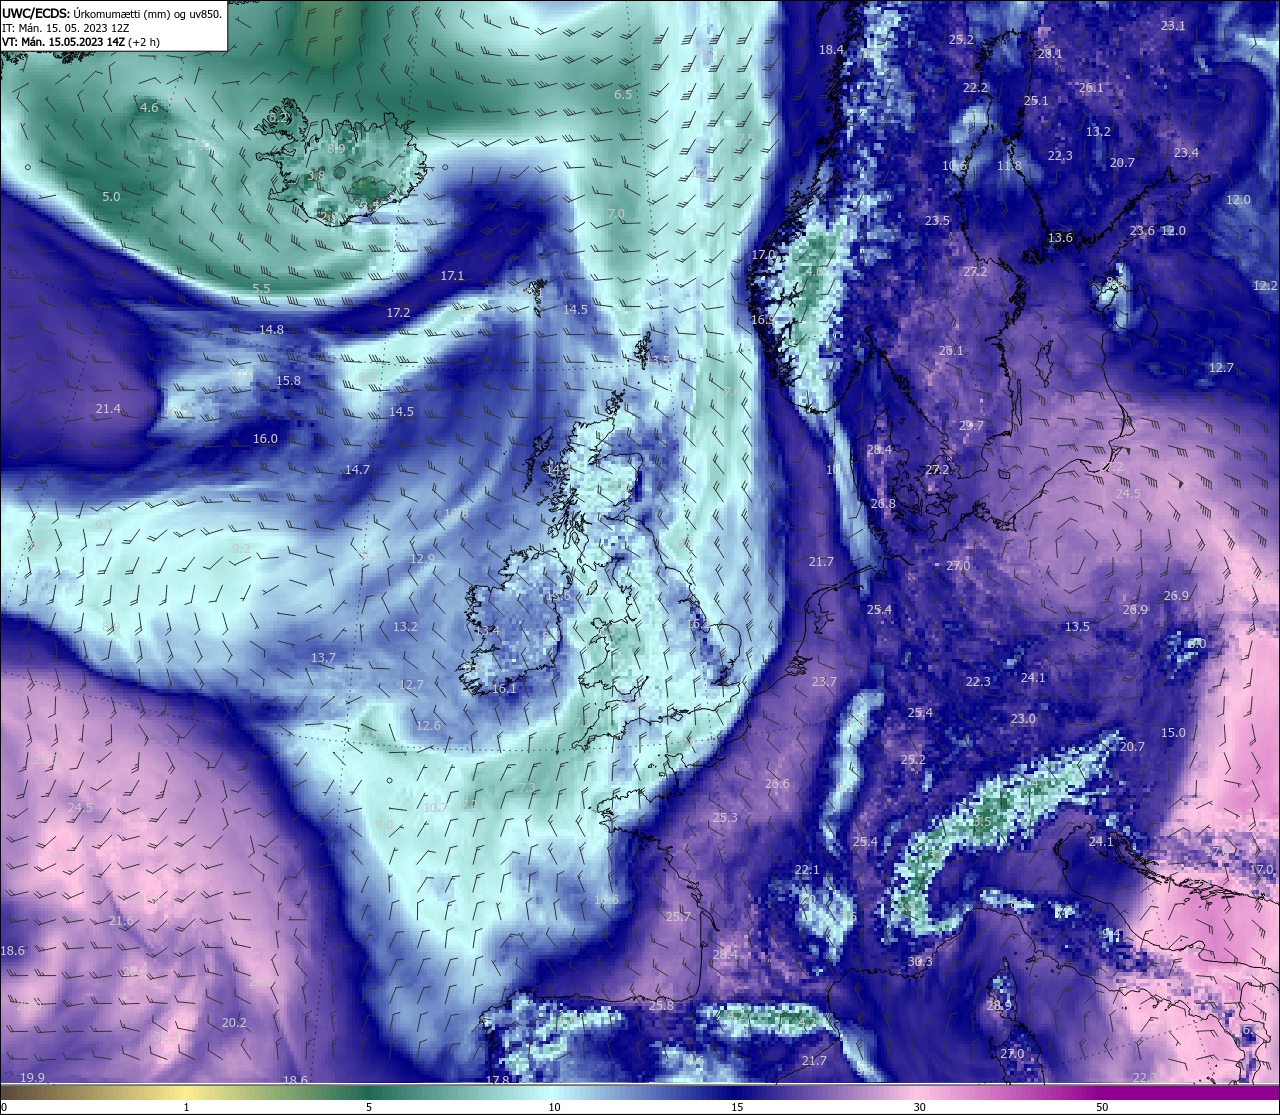Click the map value 26.8
This screenshot has height=1115, width=1280.
(883, 504)
